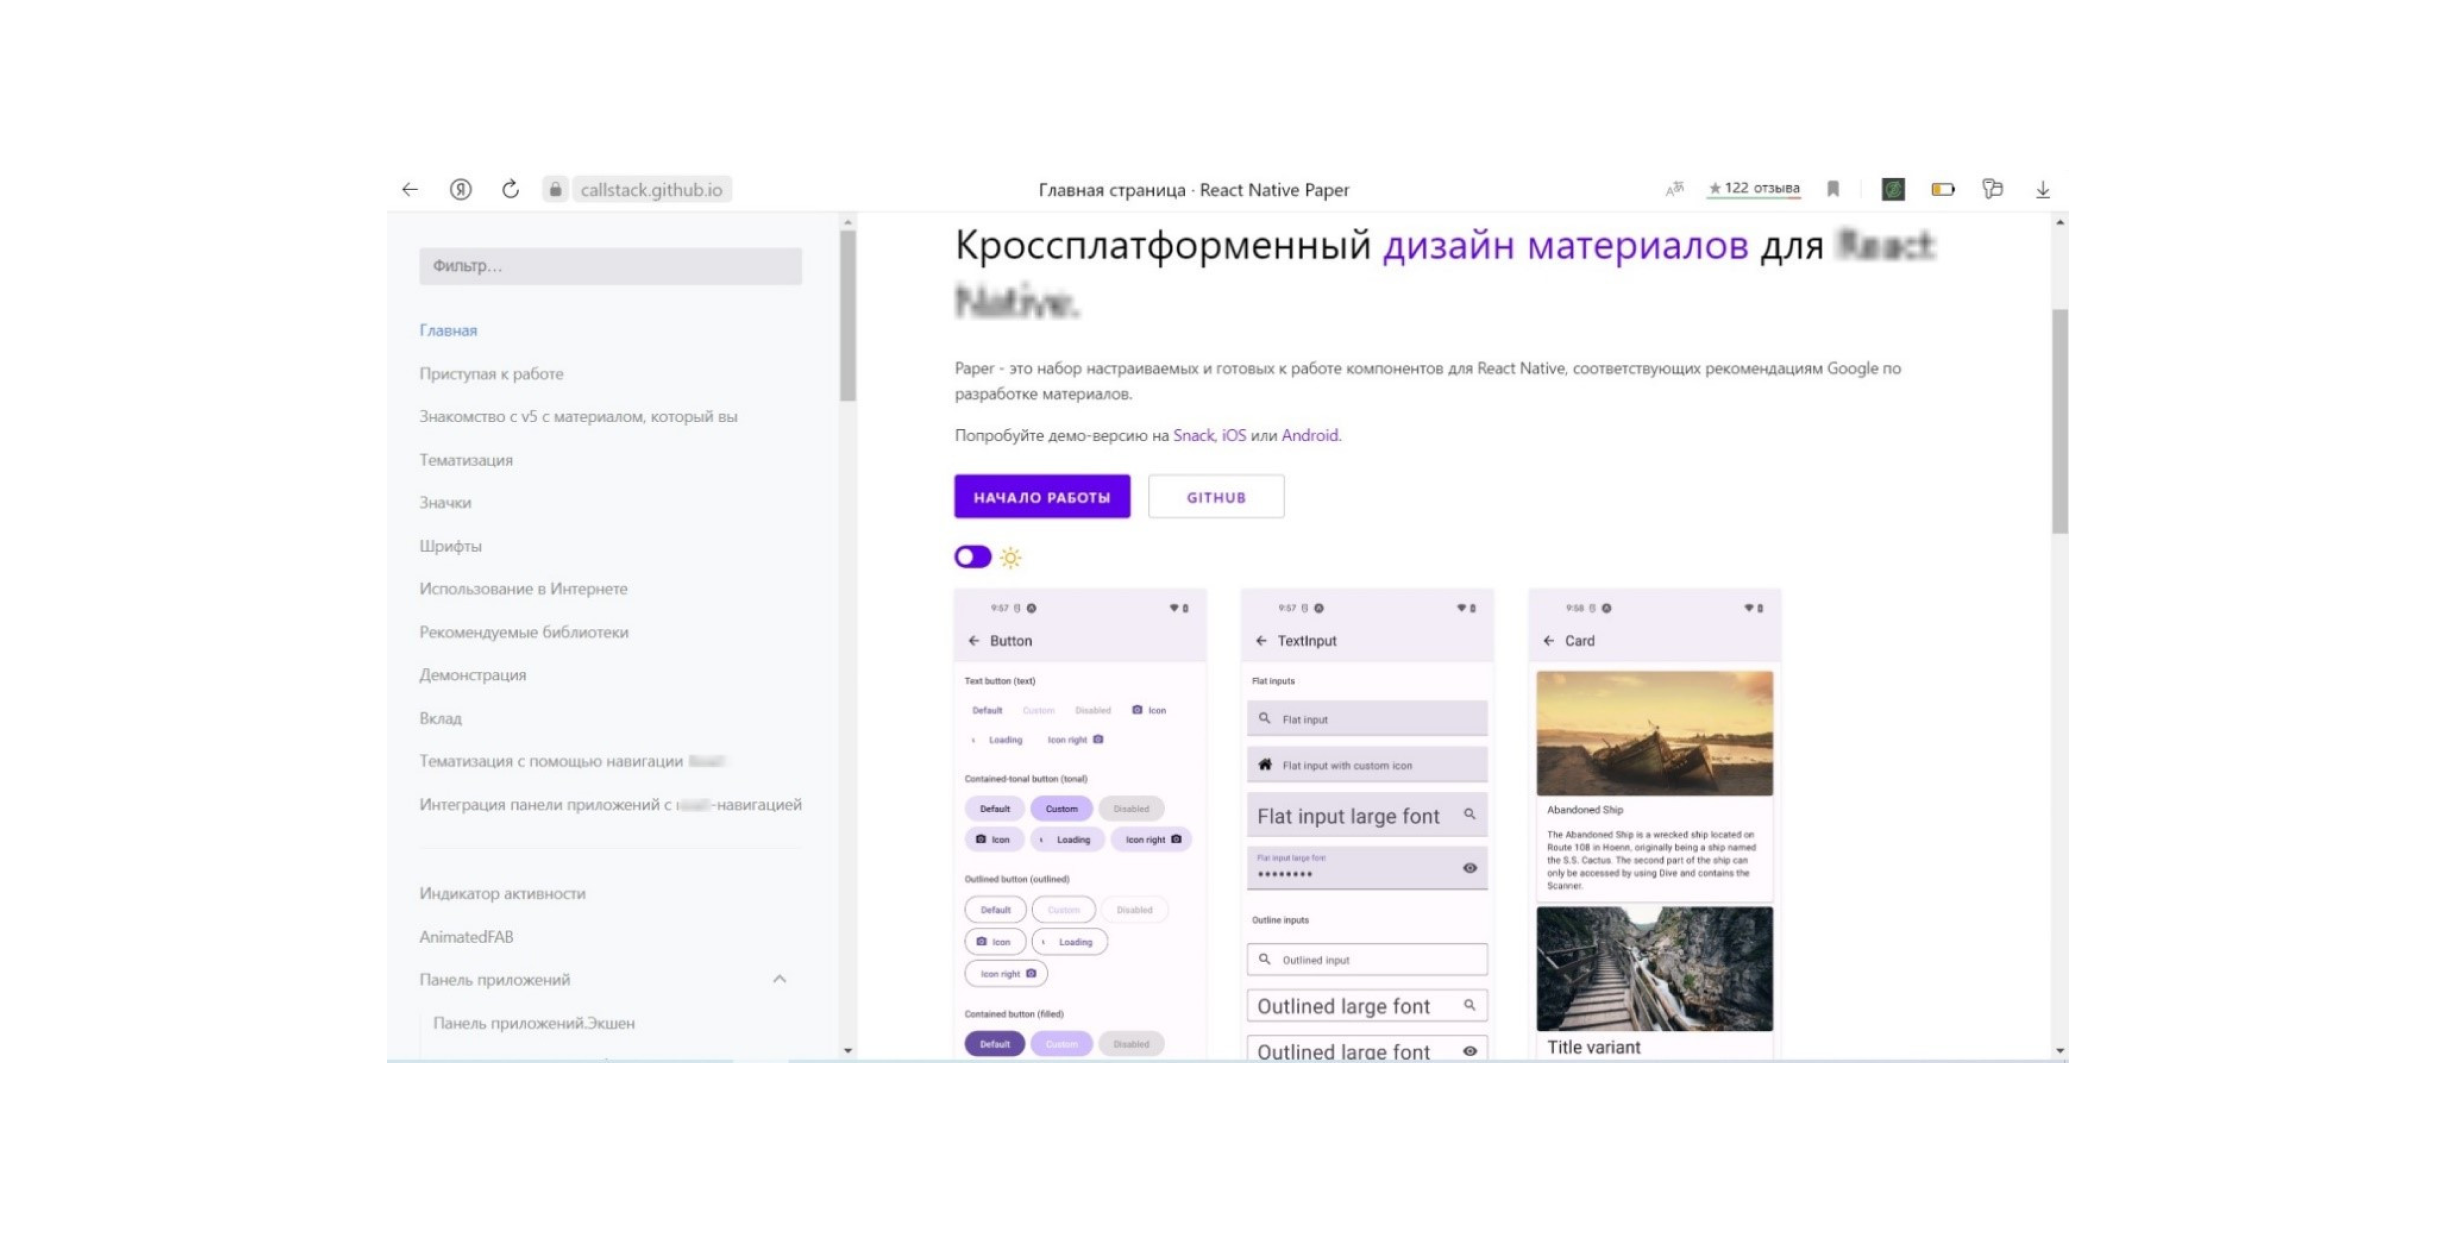Bookmark the page with the bookmark icon
Image resolution: width=2455 pixels, height=1234 pixels.
1833,189
